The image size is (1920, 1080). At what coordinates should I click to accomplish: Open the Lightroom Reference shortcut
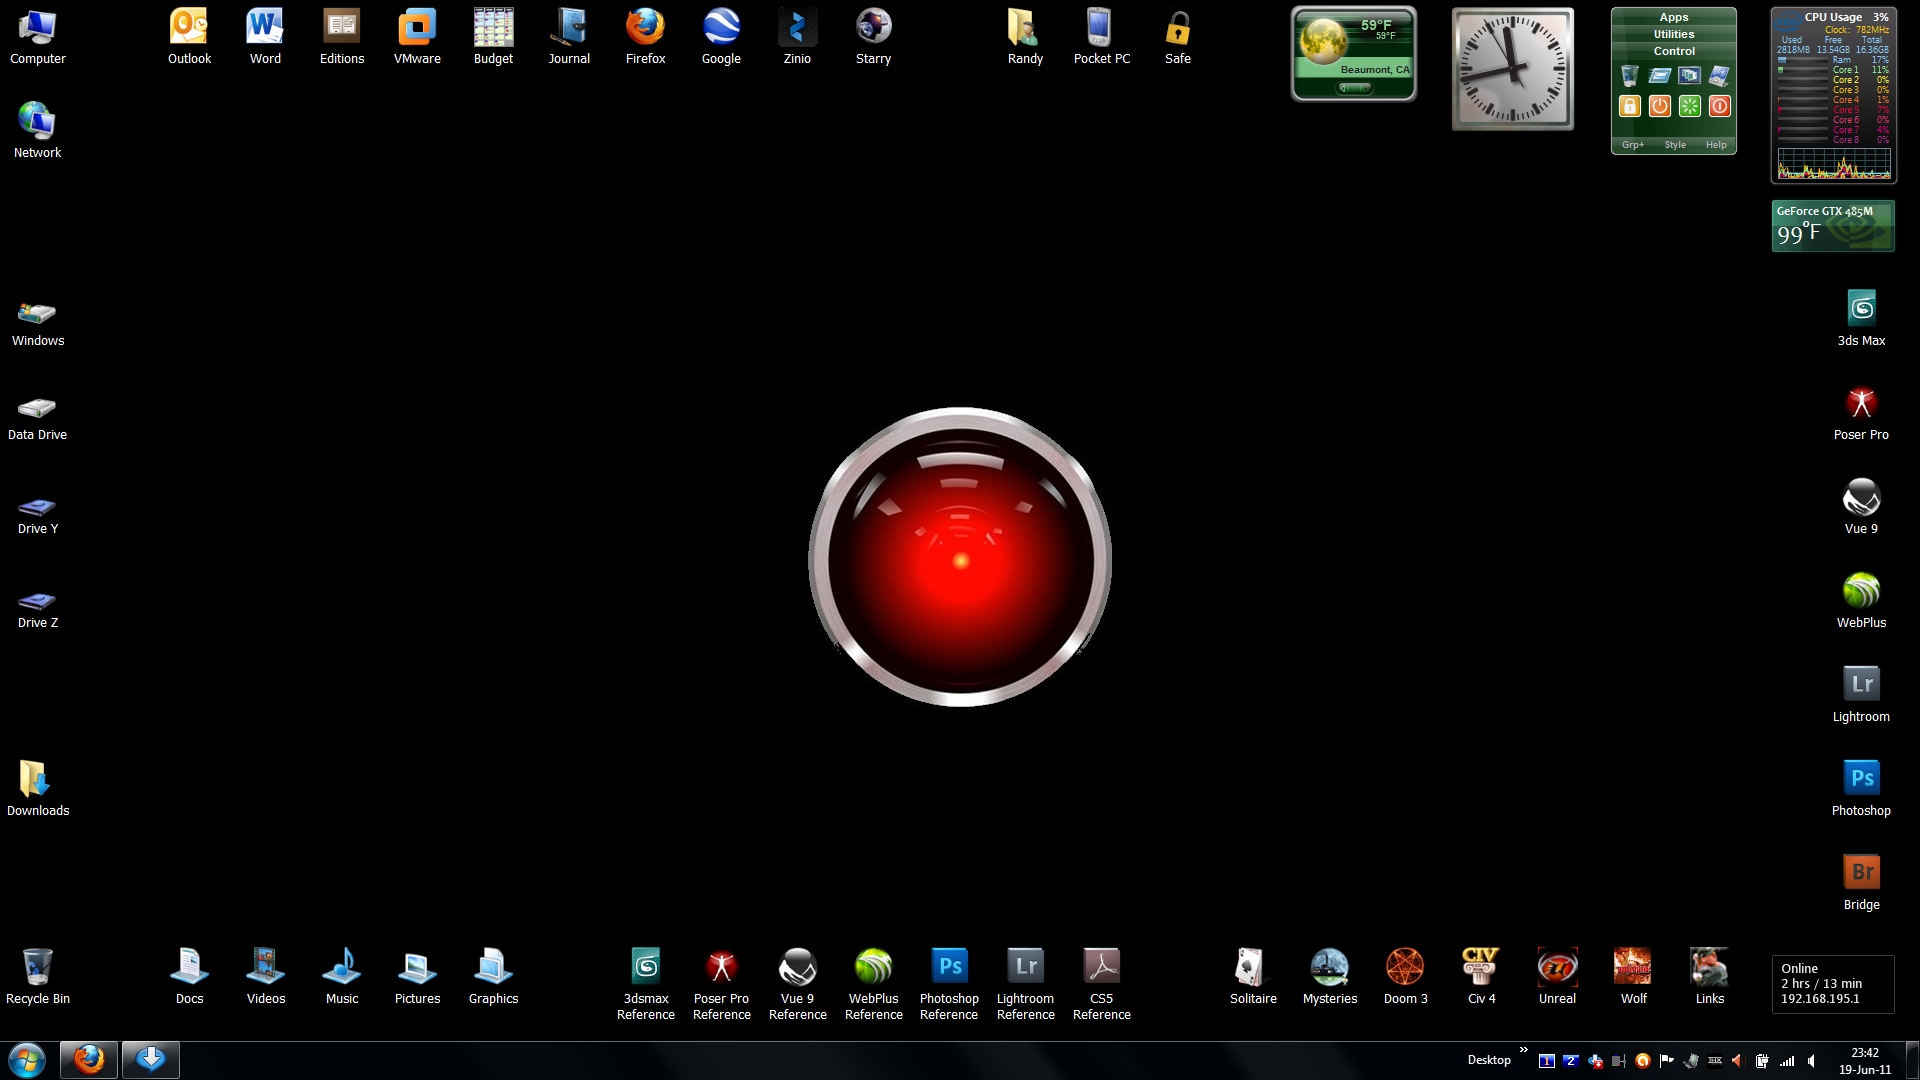(x=1025, y=984)
